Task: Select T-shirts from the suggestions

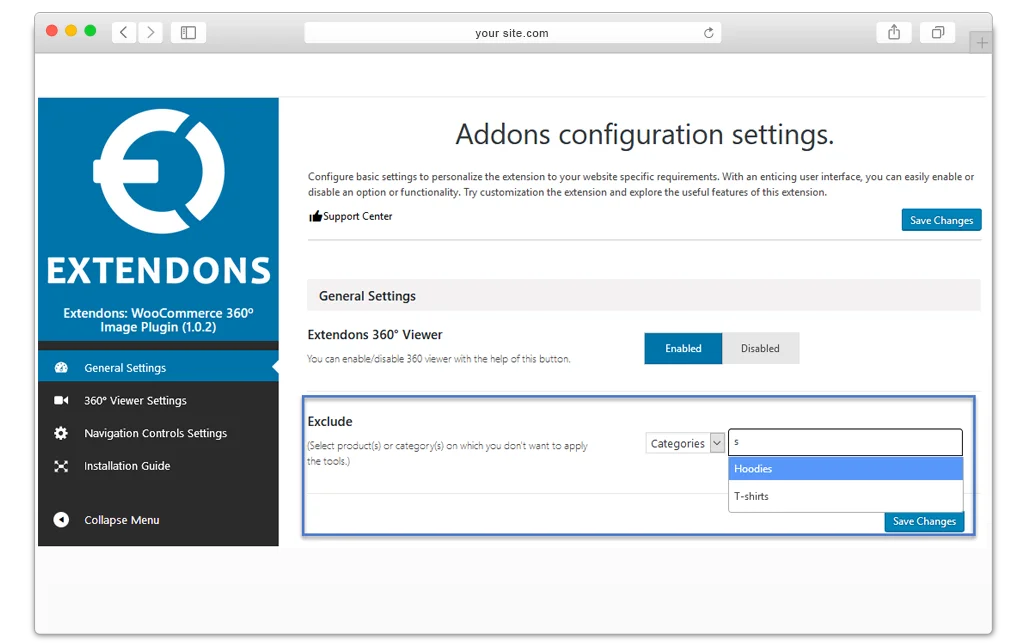Action: click(x=846, y=496)
